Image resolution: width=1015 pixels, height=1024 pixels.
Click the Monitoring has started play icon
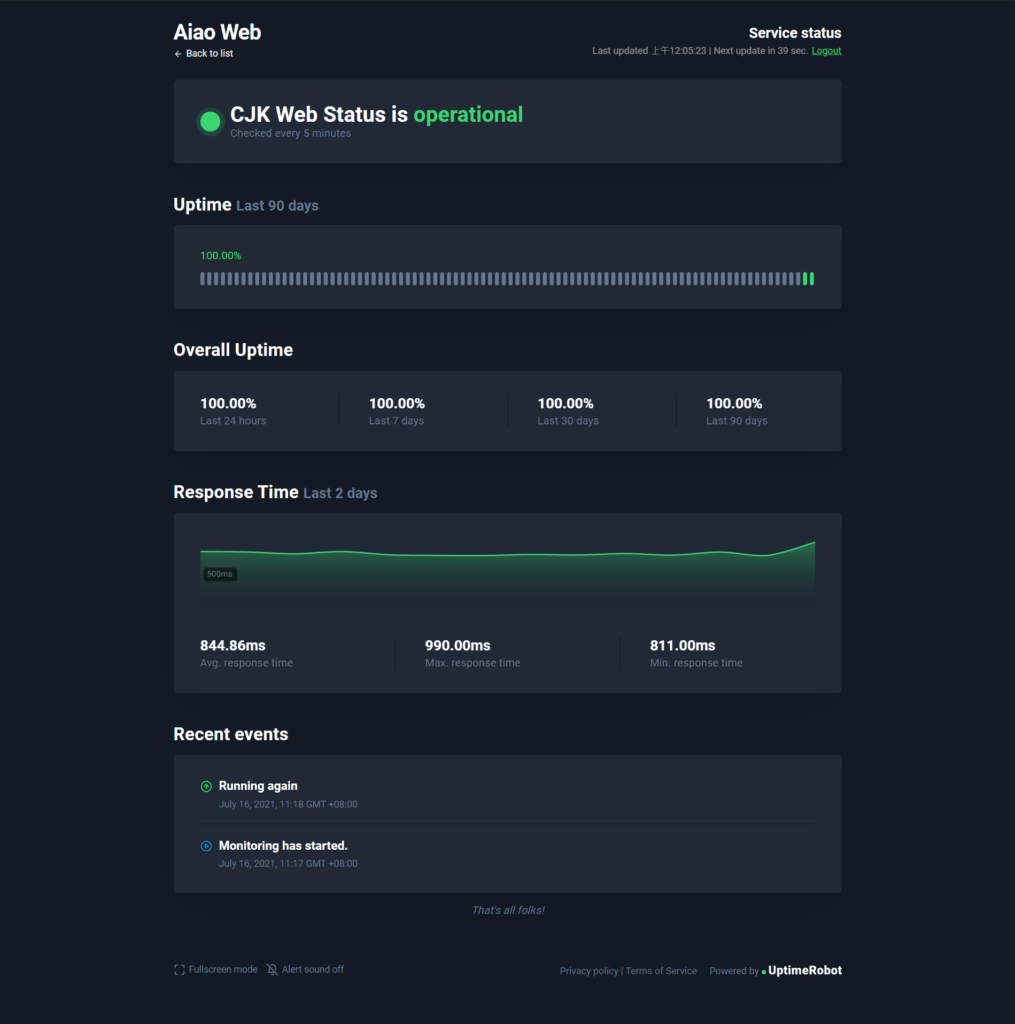point(206,846)
